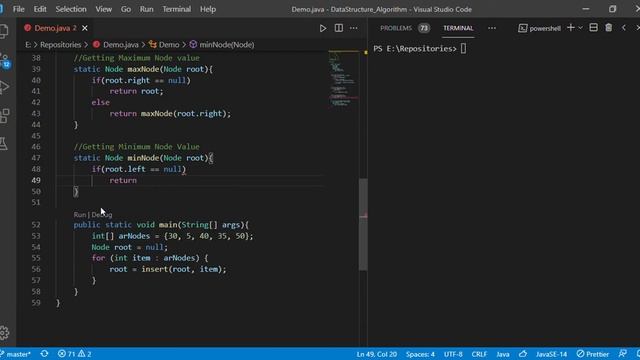Open Source Control view with badge
Screen dimensions: 640x360
point(4,60)
